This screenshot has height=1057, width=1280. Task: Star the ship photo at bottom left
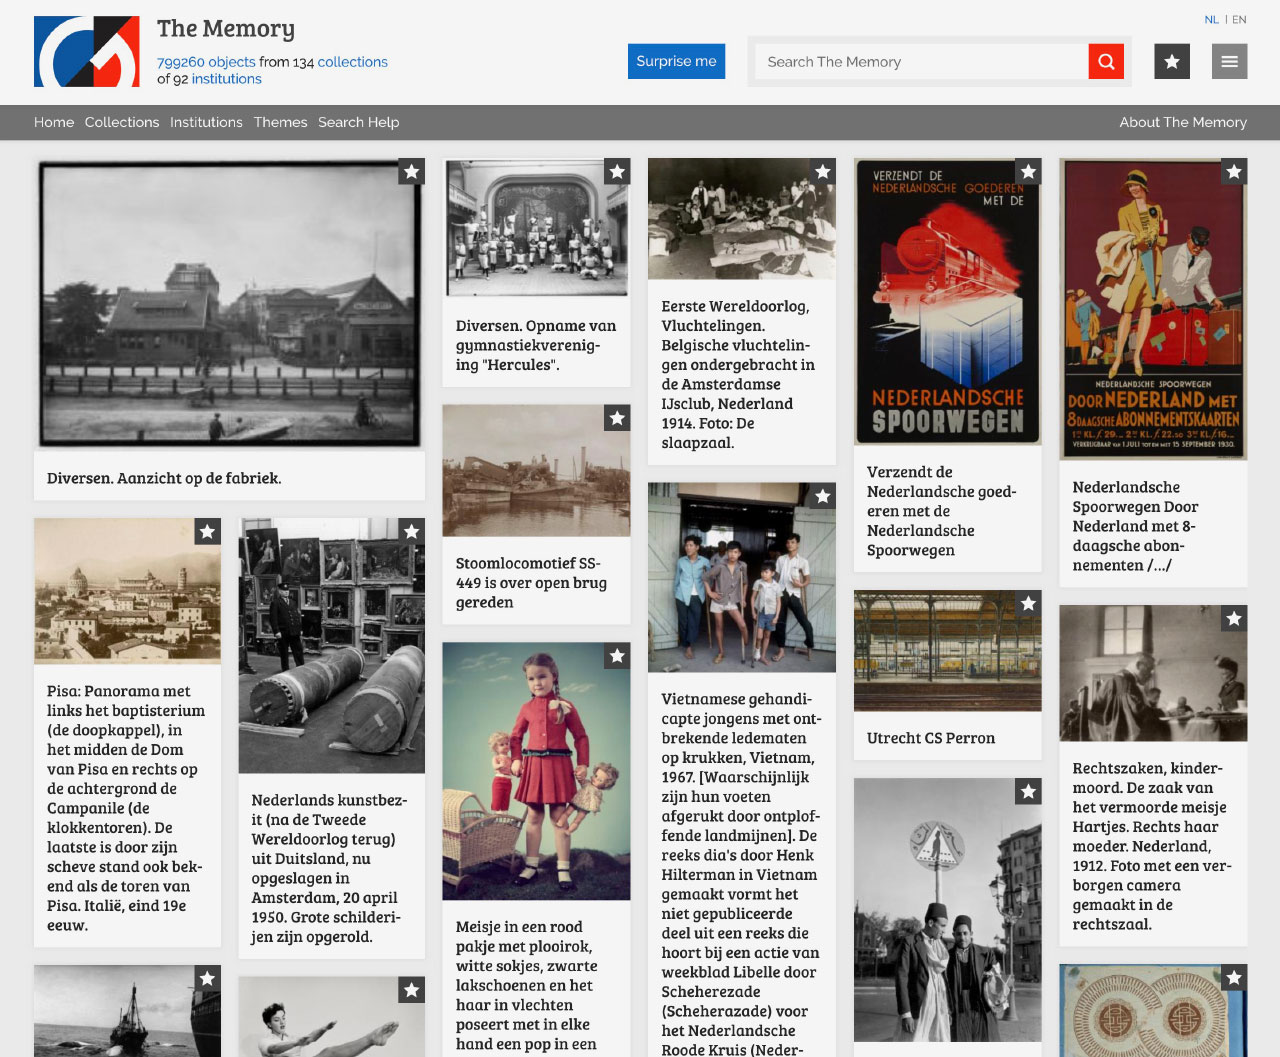(207, 979)
